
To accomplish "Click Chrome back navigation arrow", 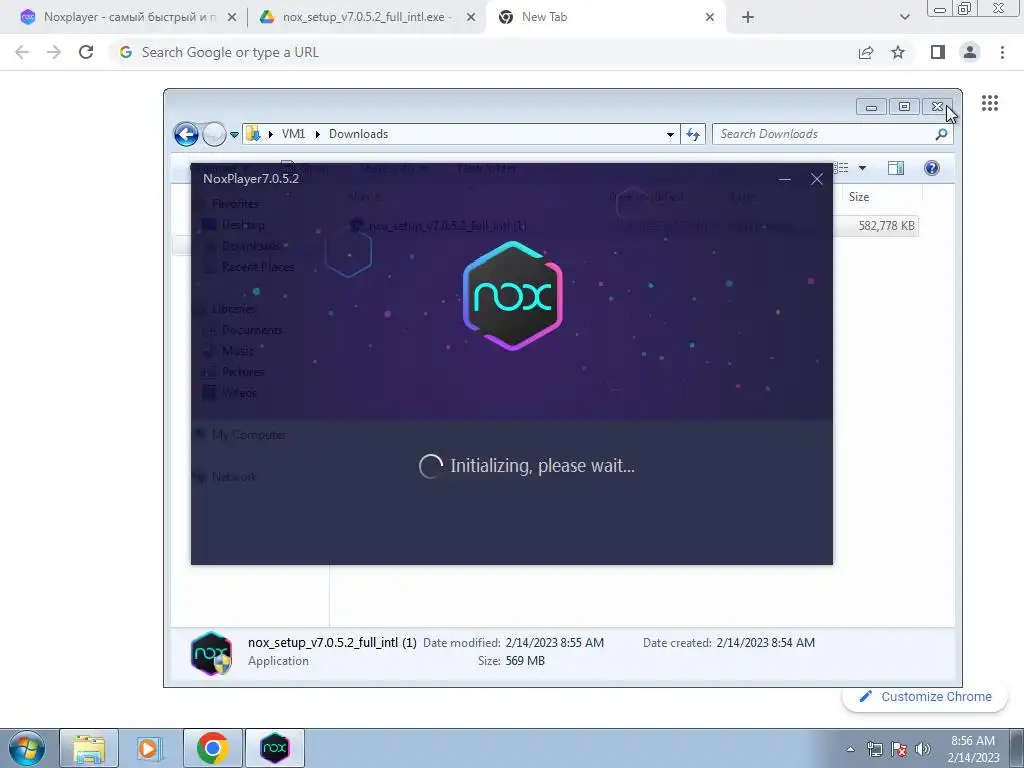I will tap(22, 52).
